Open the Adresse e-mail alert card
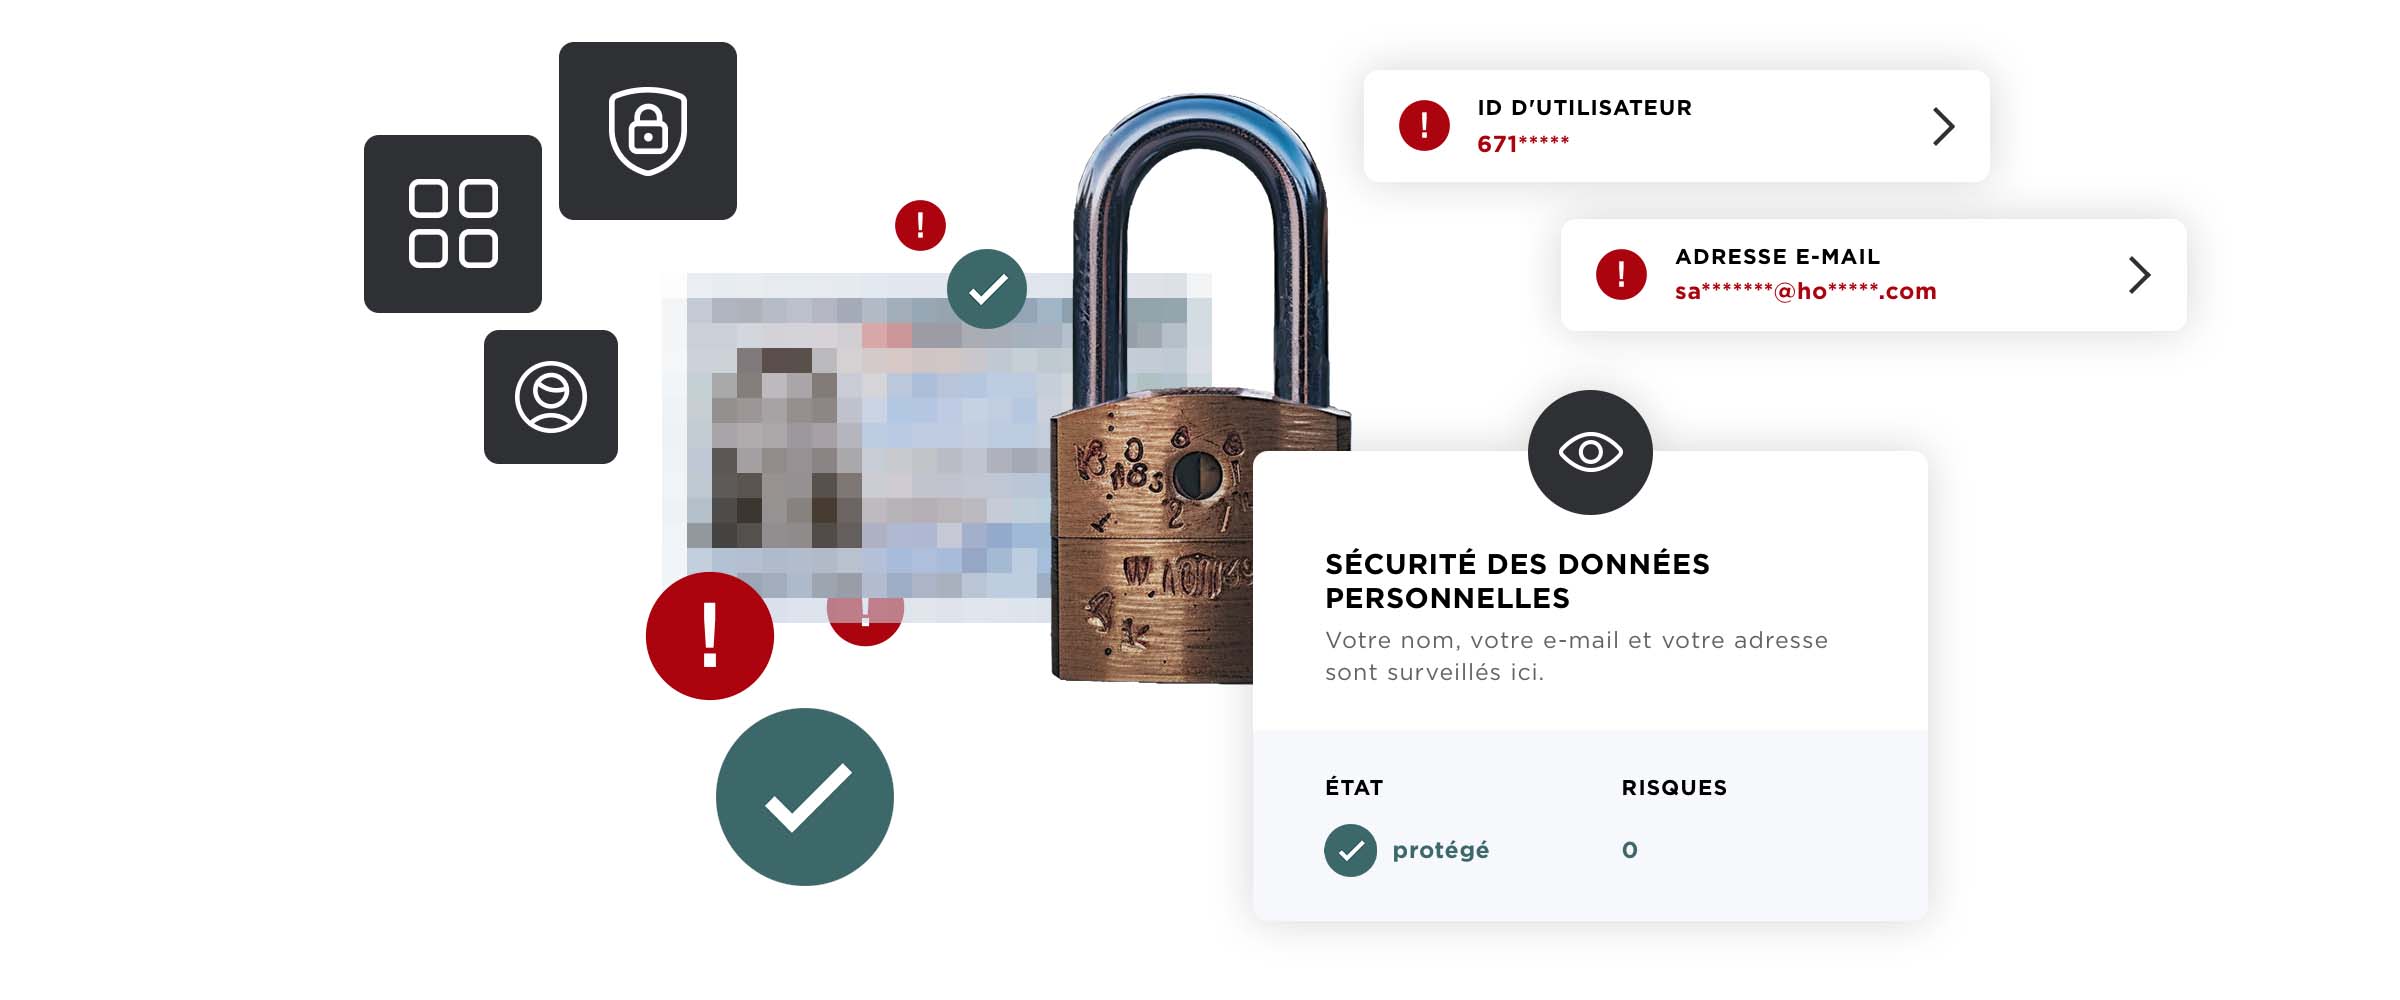 (x=1874, y=275)
